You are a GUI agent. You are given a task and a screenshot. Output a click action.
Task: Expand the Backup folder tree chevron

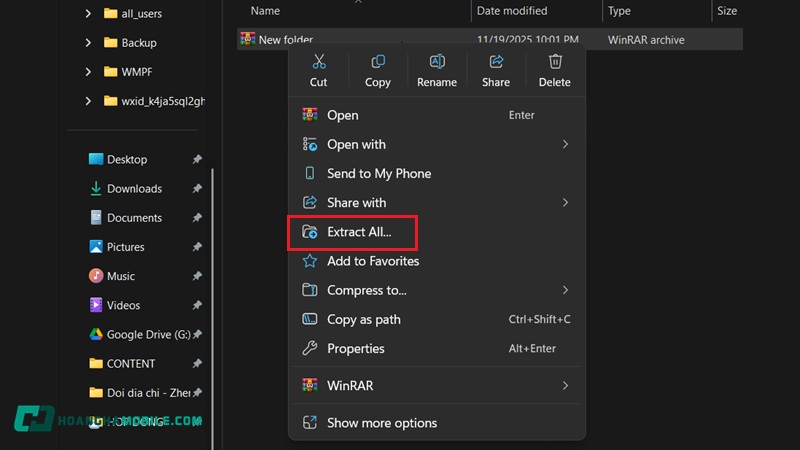(x=88, y=43)
